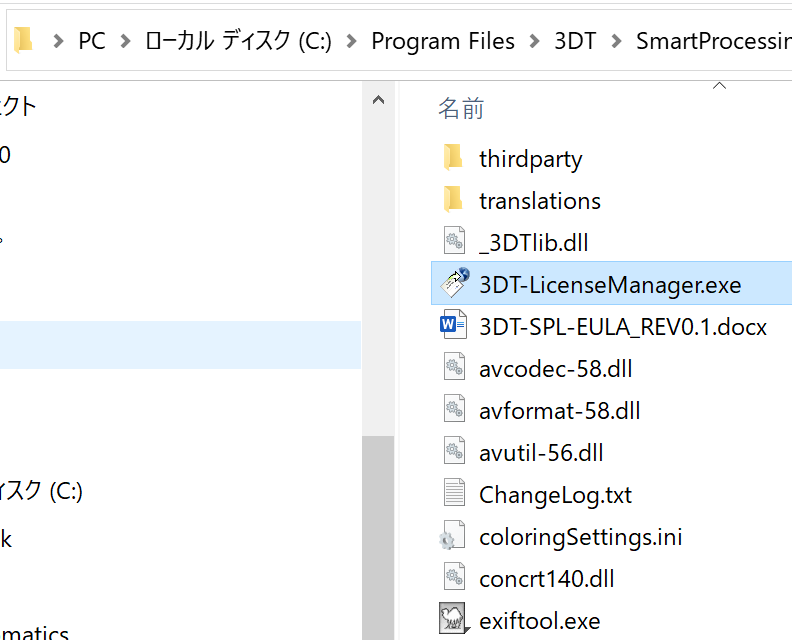Click the Word icon of 3DT-SPL-EULA_REV0.1.docx
Screen dimensions: 792x640
454,324
